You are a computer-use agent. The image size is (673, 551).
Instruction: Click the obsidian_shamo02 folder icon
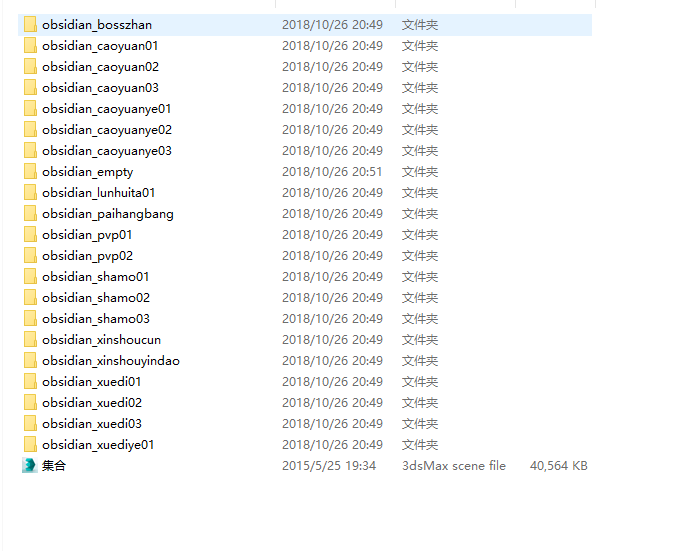[30, 298]
